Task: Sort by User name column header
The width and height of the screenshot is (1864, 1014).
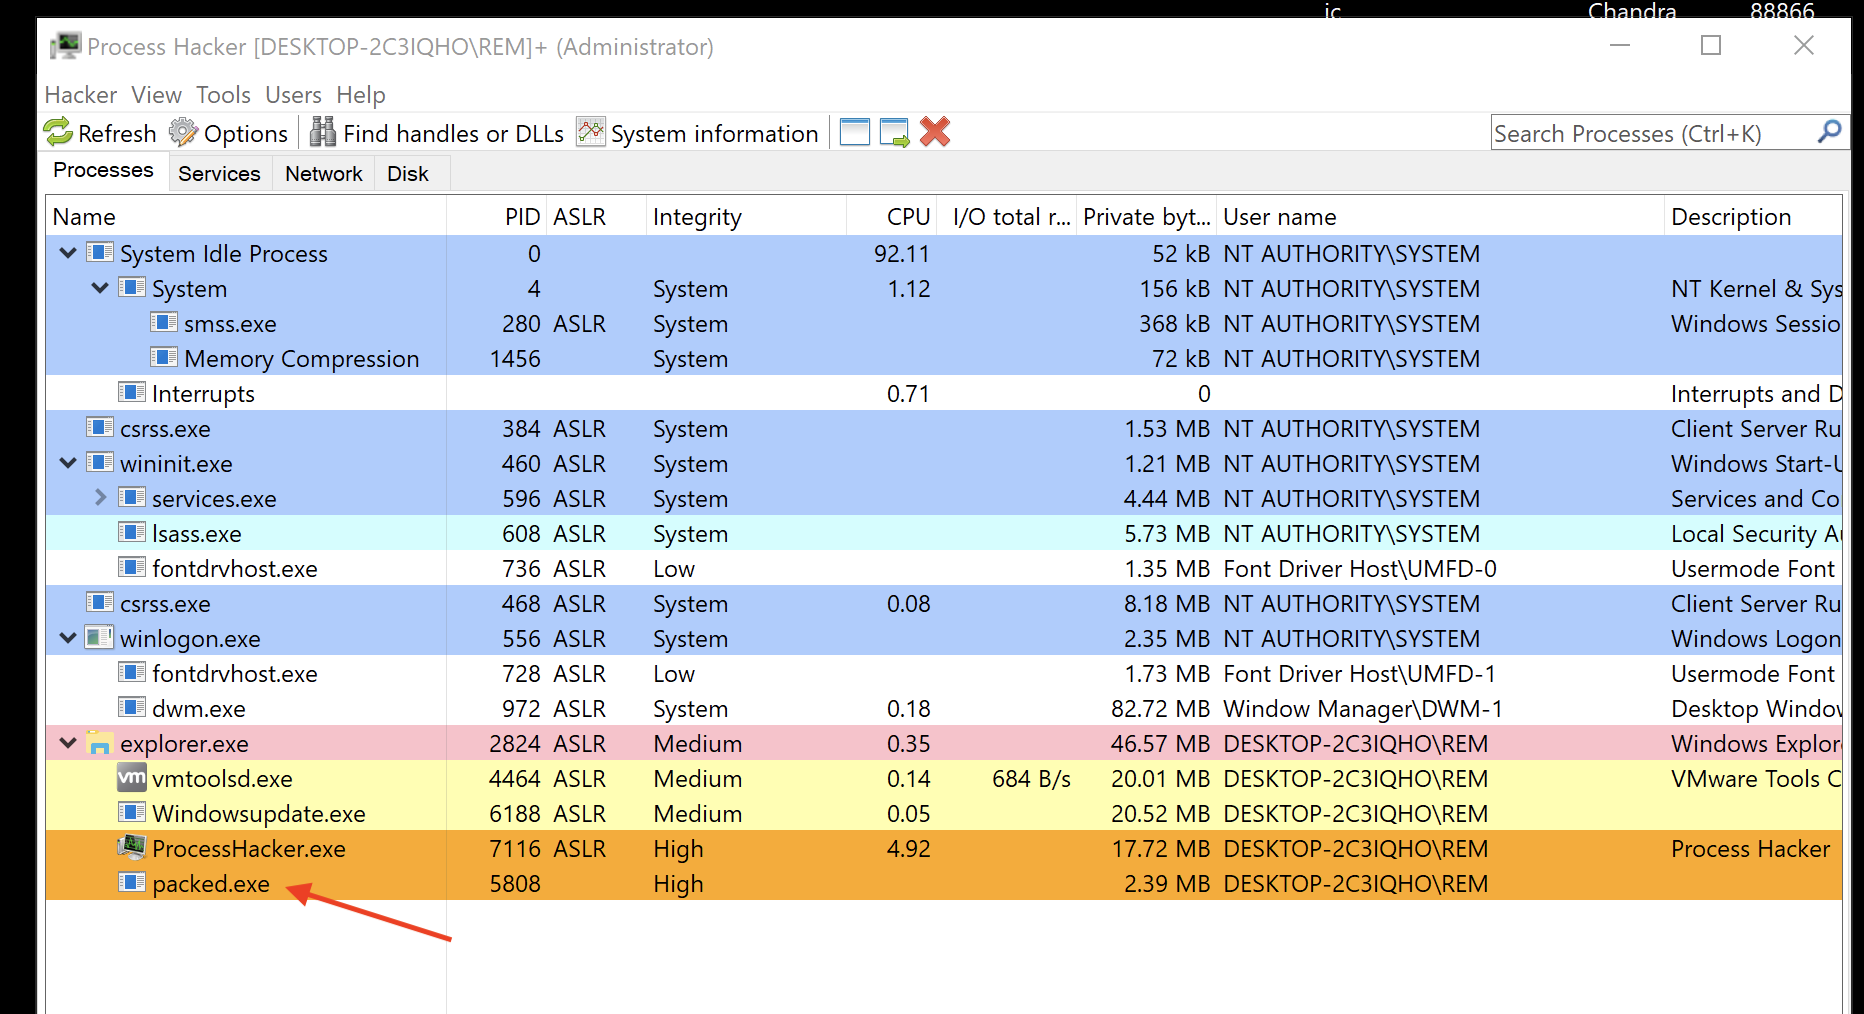Action: [1440, 217]
